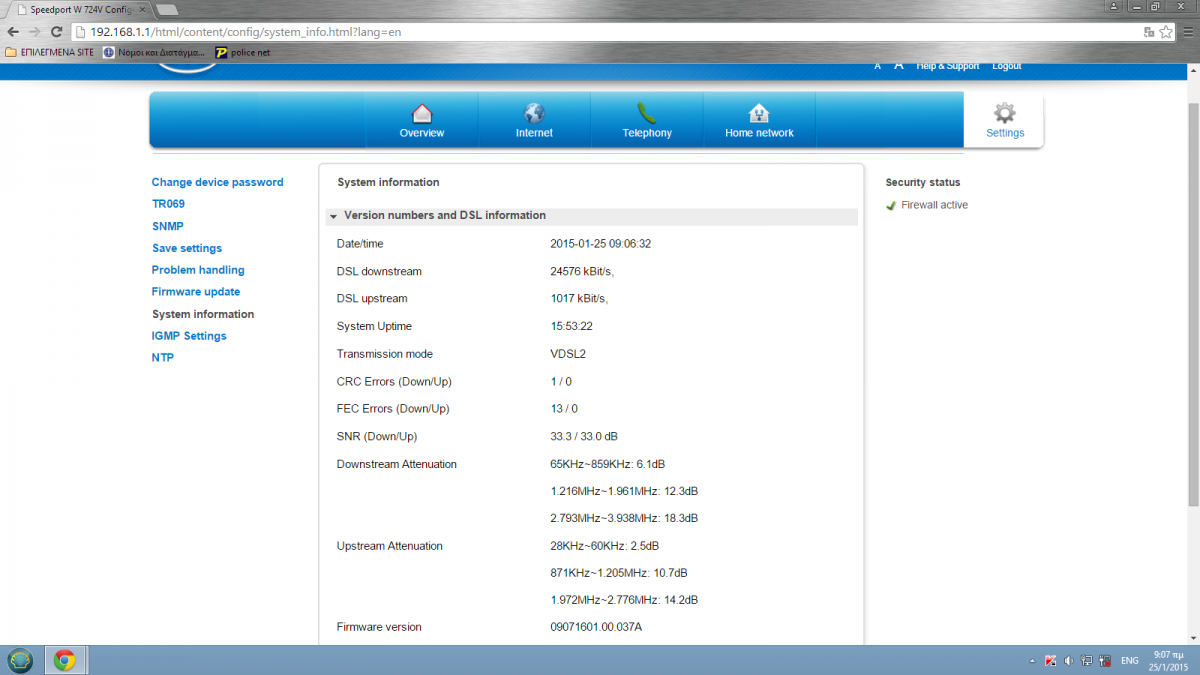The height and width of the screenshot is (675, 1200).
Task: Open Chrome from the Windows taskbar
Action: pyautogui.click(x=65, y=660)
